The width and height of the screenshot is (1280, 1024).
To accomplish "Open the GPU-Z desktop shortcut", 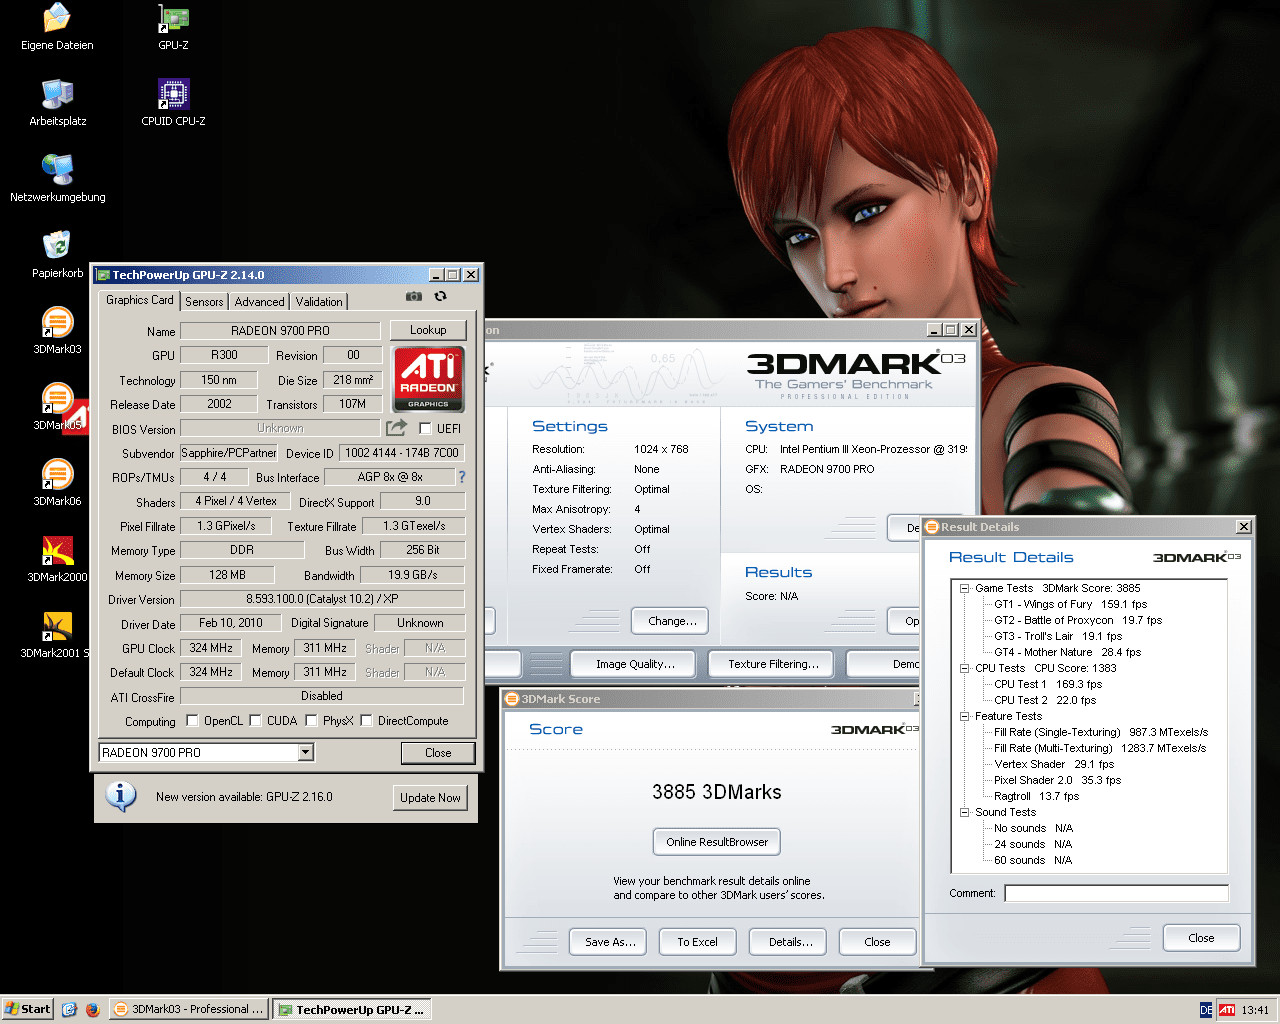I will (173, 28).
